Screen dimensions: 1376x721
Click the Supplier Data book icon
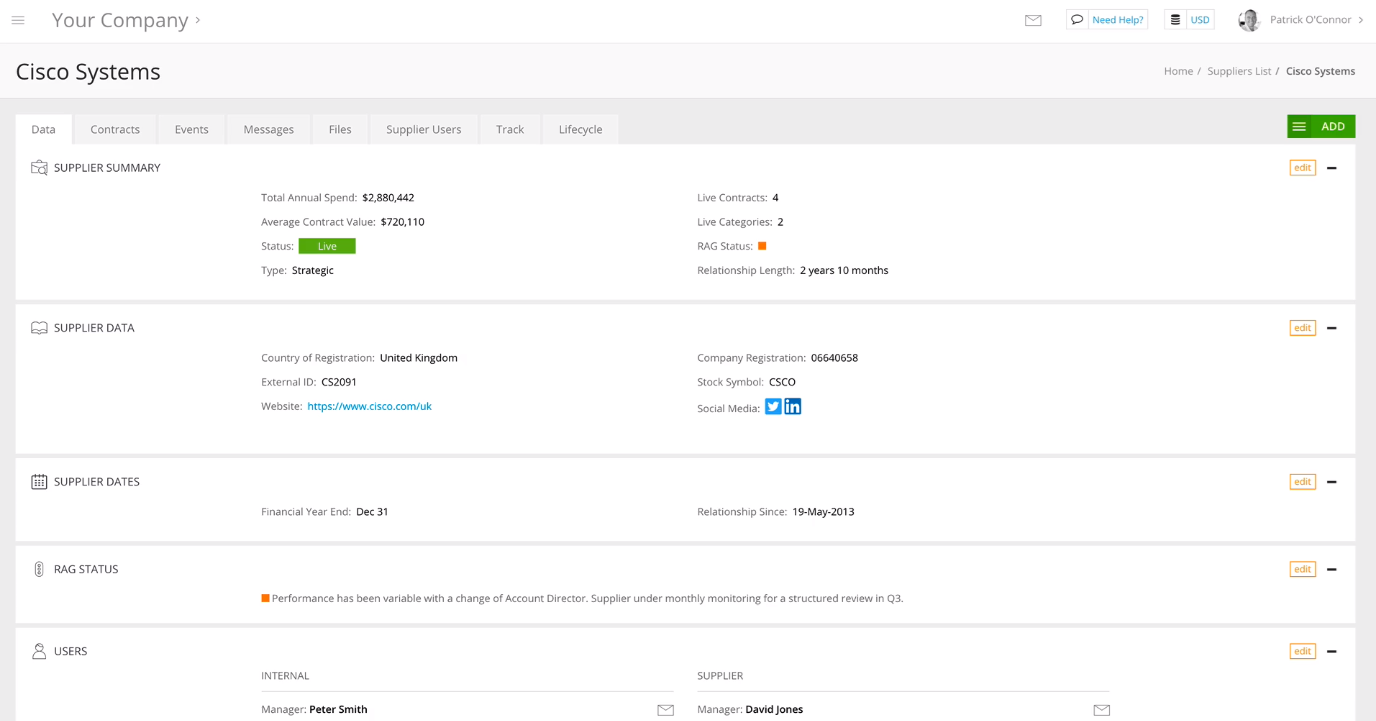tap(39, 328)
